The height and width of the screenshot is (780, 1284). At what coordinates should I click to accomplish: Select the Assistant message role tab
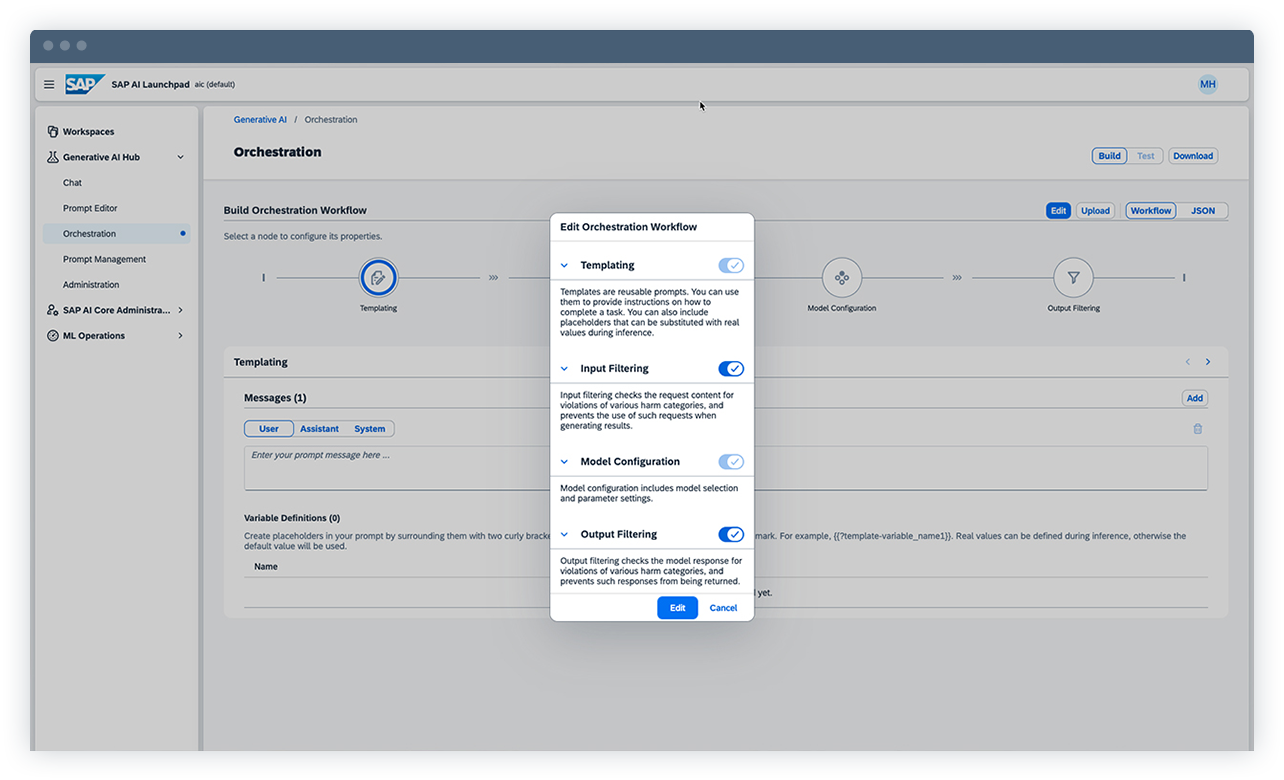(319, 428)
